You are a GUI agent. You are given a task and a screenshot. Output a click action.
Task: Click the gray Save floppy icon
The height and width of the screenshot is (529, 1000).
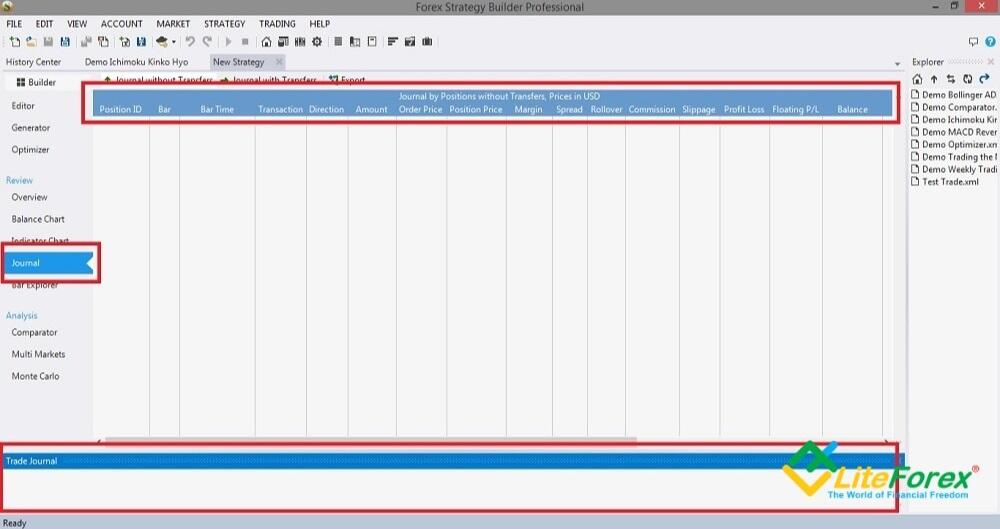[48, 42]
